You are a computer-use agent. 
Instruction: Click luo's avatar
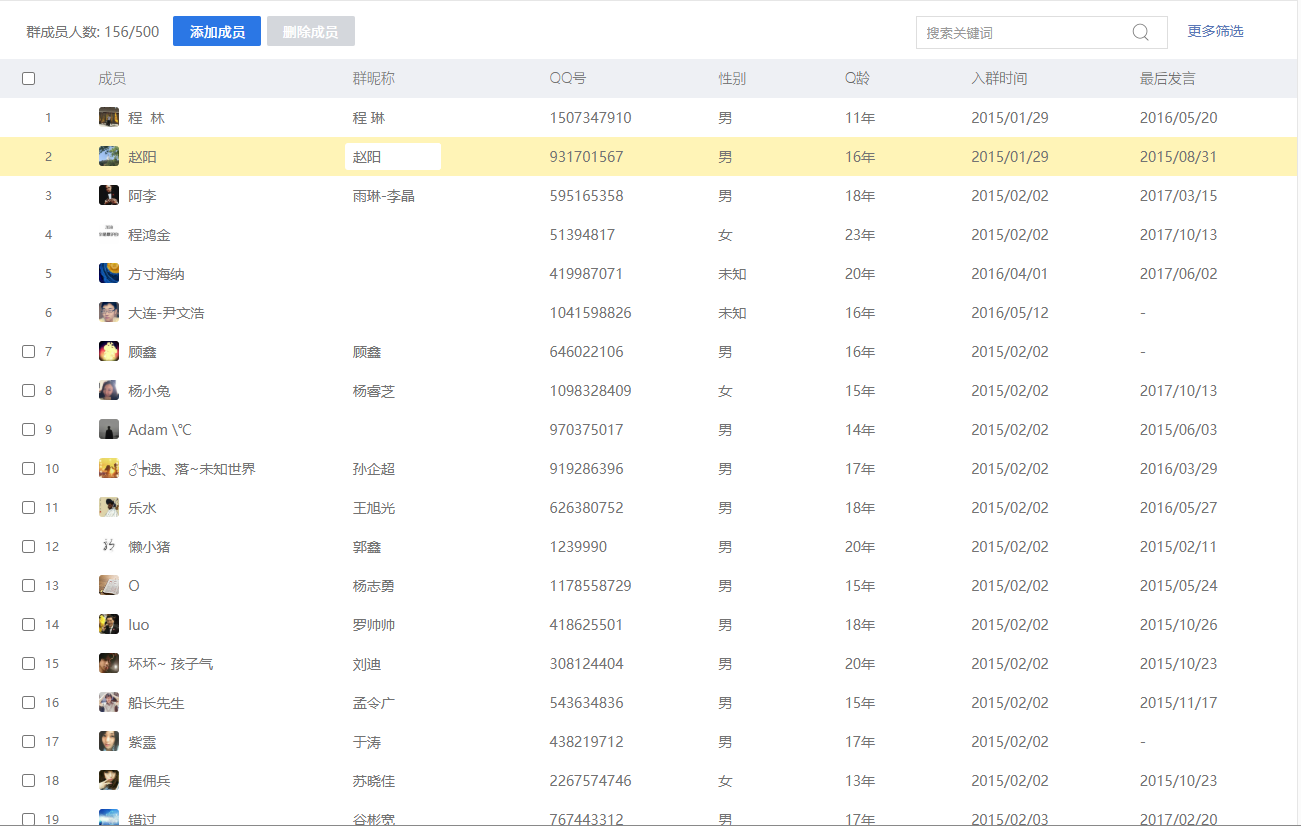[109, 624]
